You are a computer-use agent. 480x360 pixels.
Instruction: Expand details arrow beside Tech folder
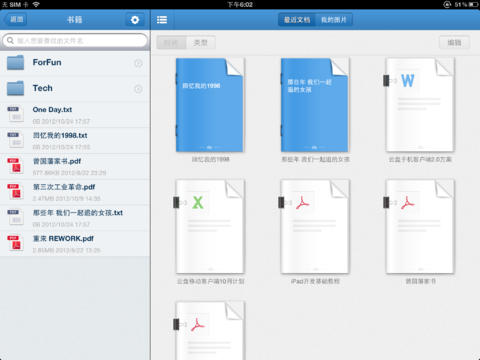138,89
